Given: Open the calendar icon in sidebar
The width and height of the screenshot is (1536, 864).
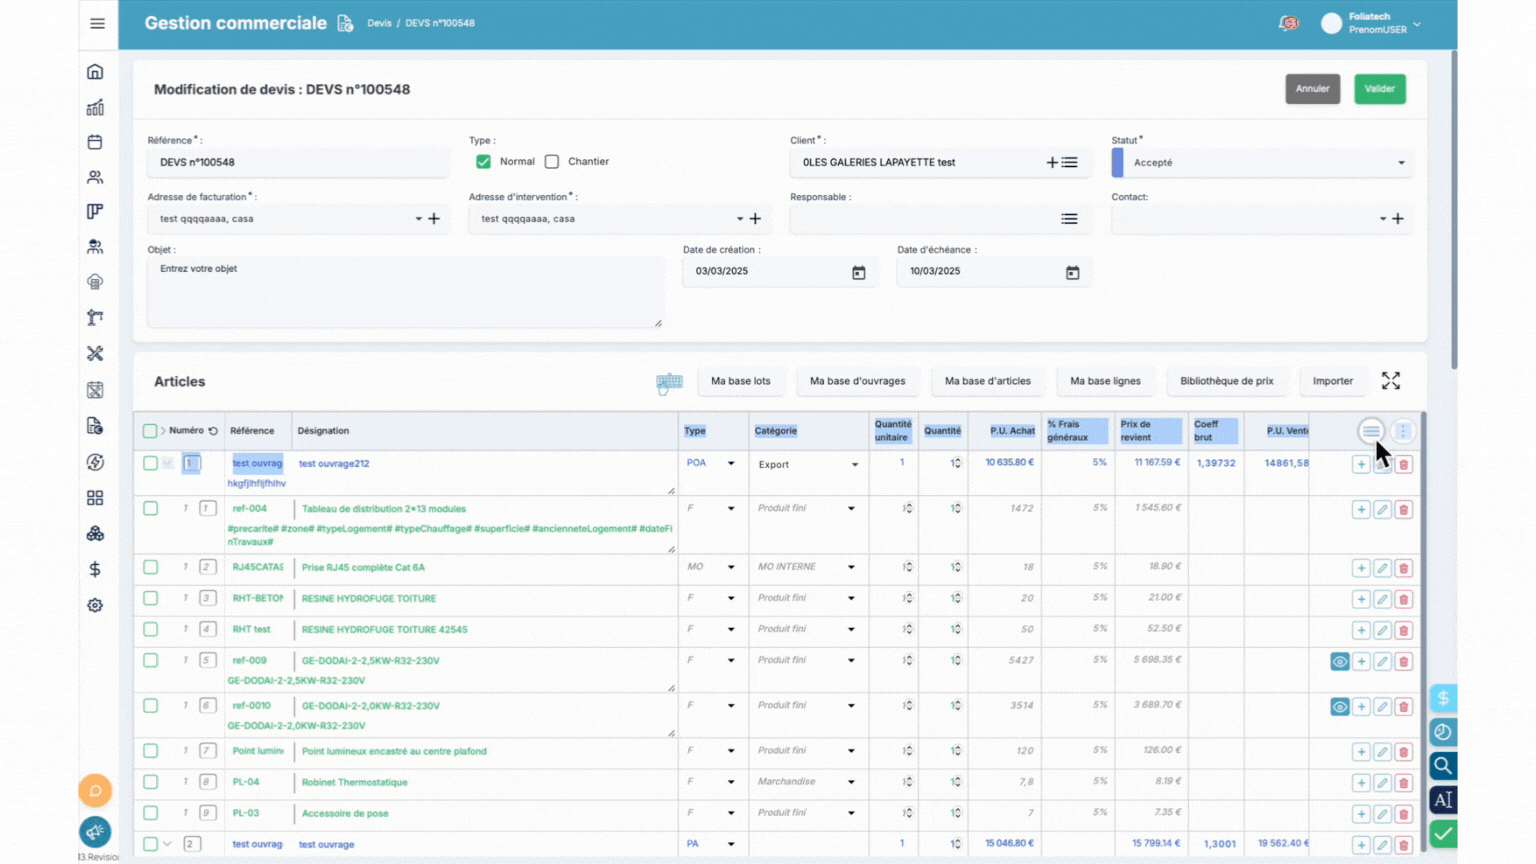Looking at the screenshot, I should point(95,142).
